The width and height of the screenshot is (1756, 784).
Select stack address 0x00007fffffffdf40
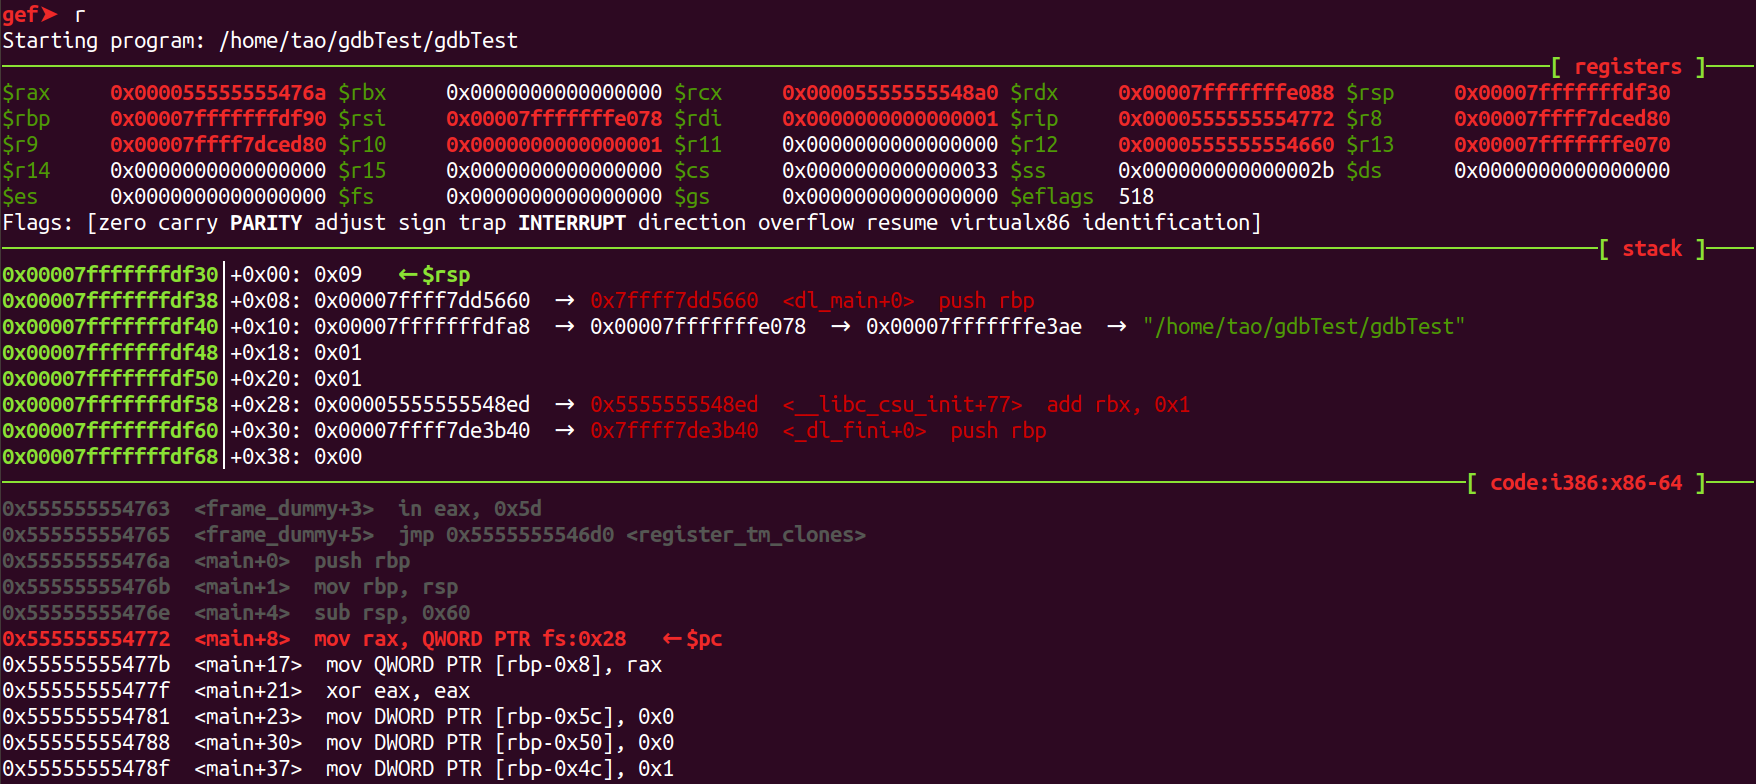click(110, 326)
